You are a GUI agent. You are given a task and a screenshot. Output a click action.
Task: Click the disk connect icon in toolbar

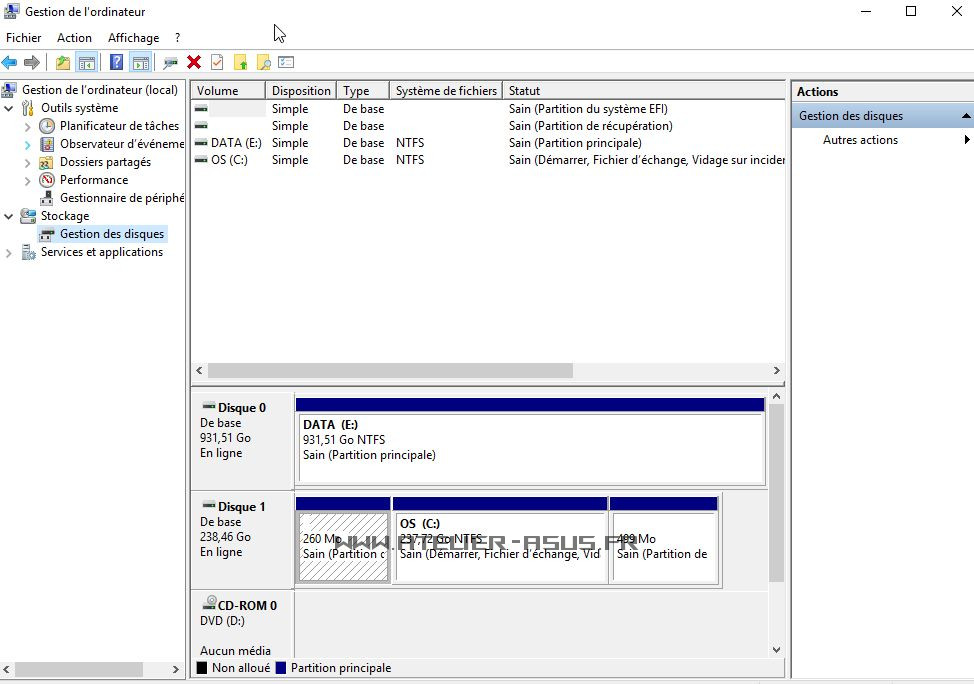pos(170,63)
